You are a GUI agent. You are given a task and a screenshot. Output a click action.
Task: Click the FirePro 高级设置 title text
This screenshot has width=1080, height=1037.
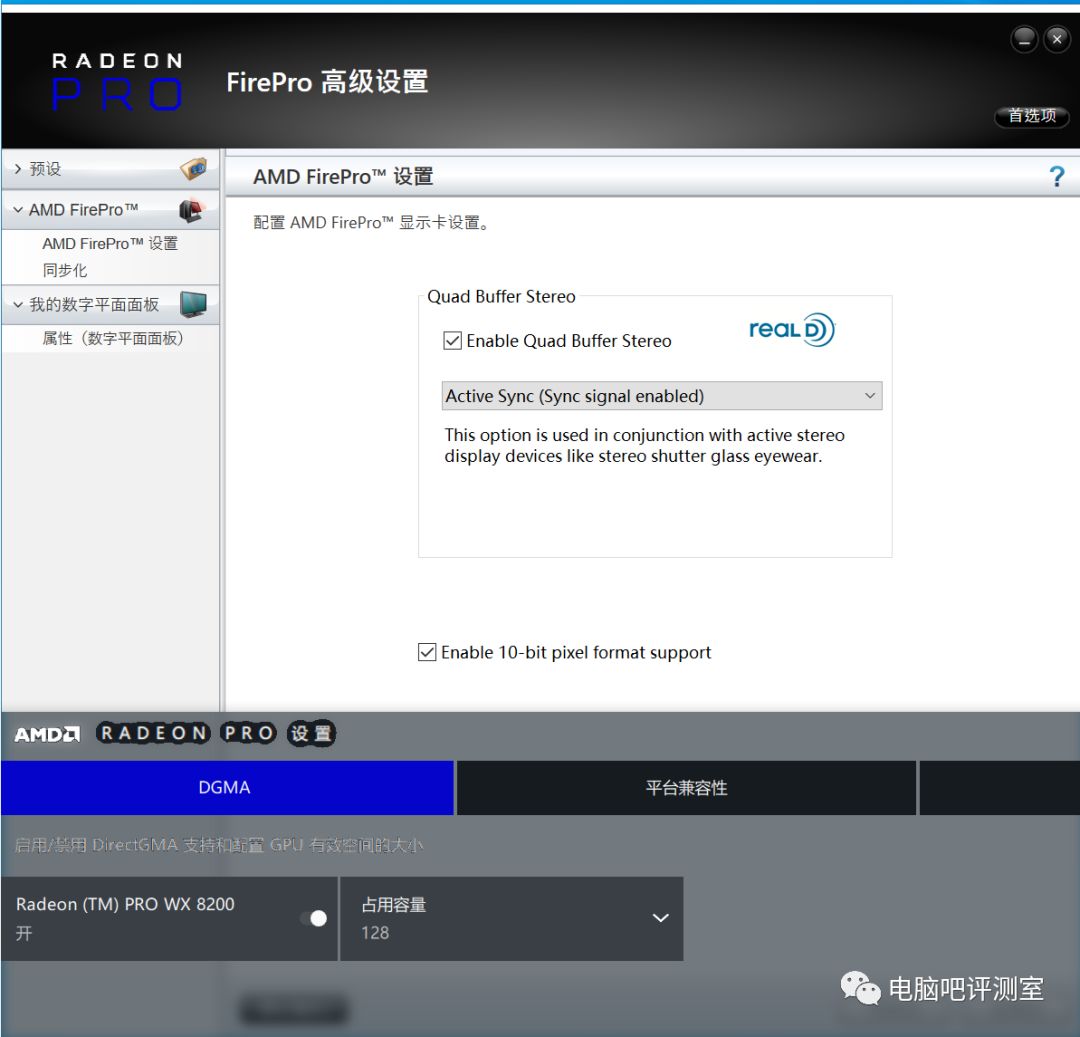coord(327,82)
